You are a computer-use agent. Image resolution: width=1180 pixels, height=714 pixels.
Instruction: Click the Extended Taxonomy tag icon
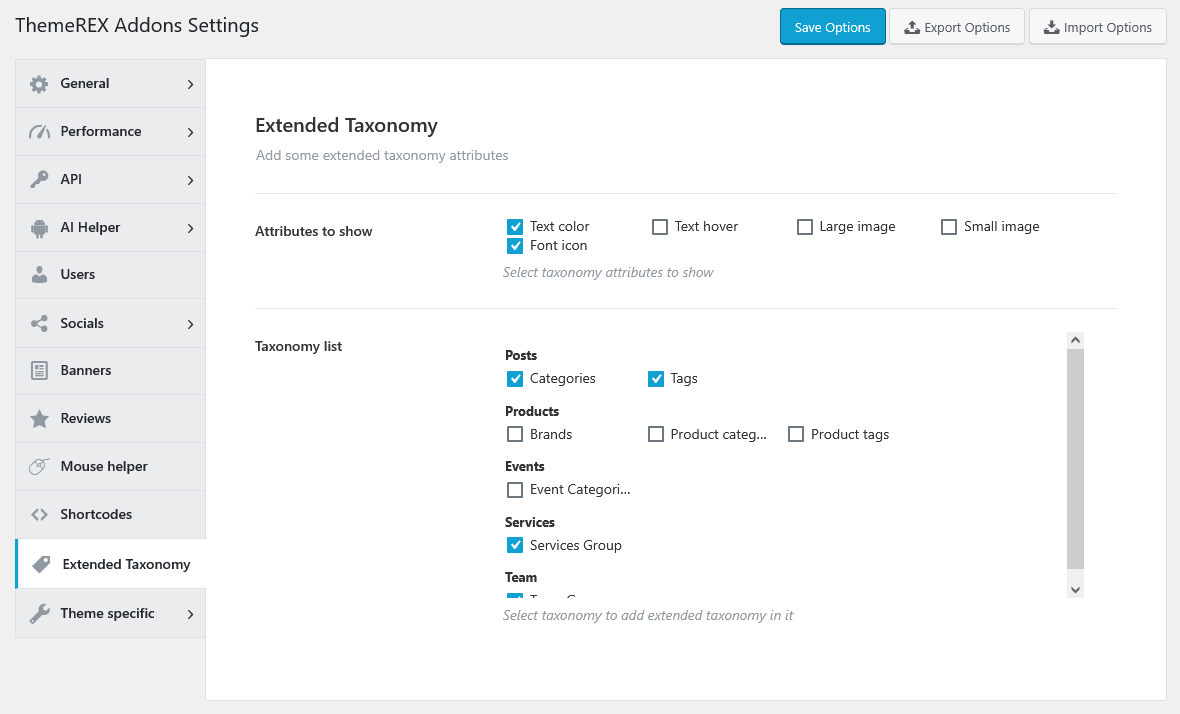pyautogui.click(x=41, y=564)
